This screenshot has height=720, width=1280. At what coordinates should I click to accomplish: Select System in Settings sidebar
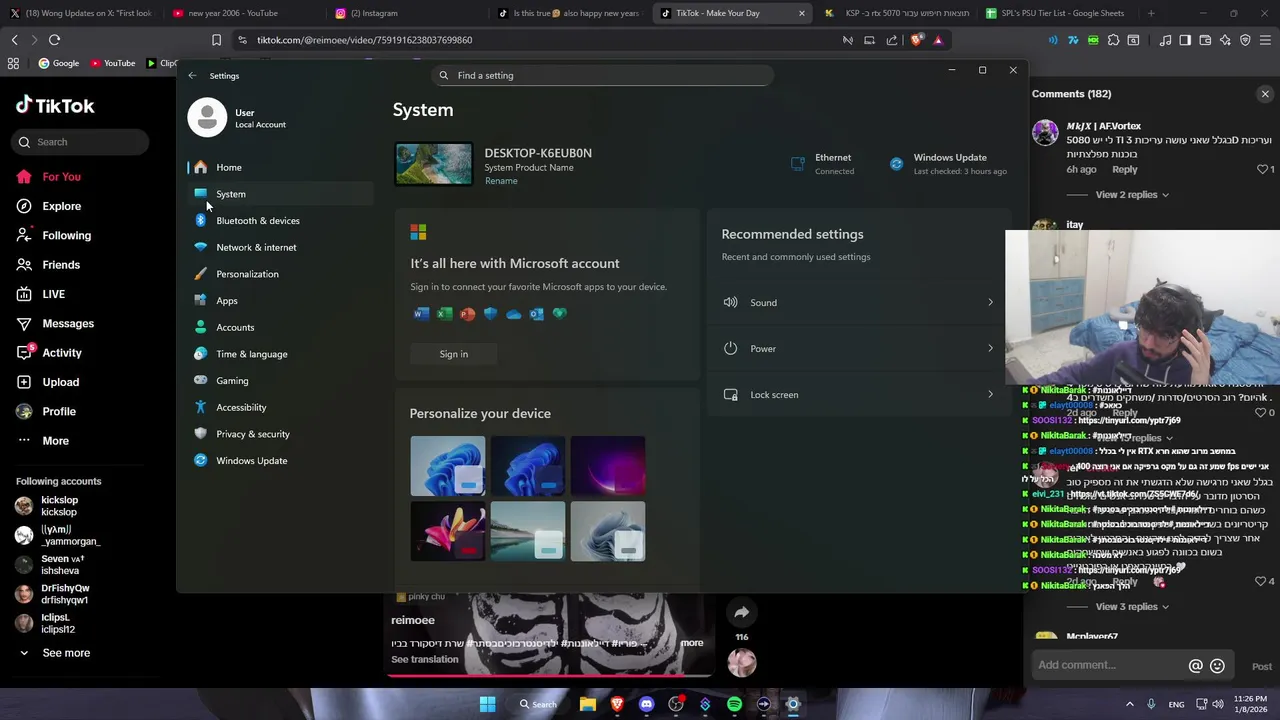(x=280, y=194)
